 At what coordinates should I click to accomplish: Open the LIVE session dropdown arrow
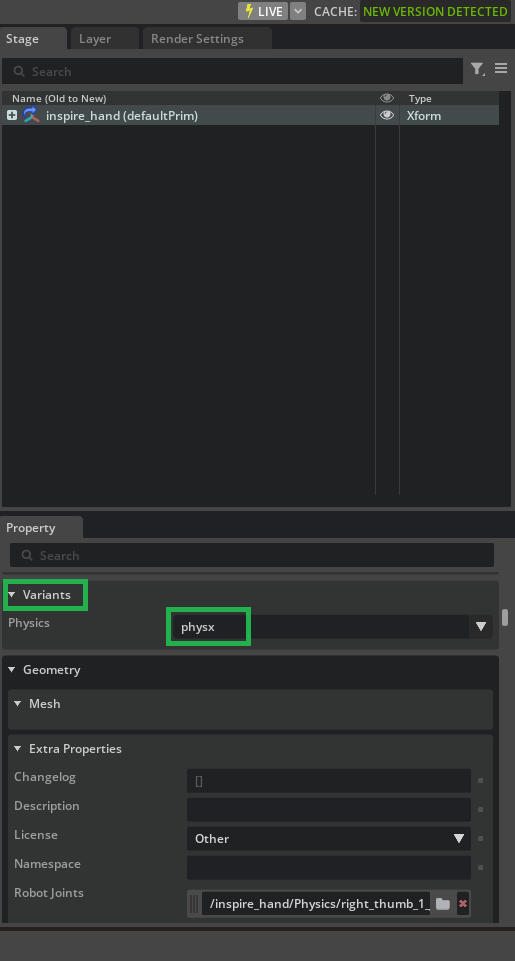(297, 11)
